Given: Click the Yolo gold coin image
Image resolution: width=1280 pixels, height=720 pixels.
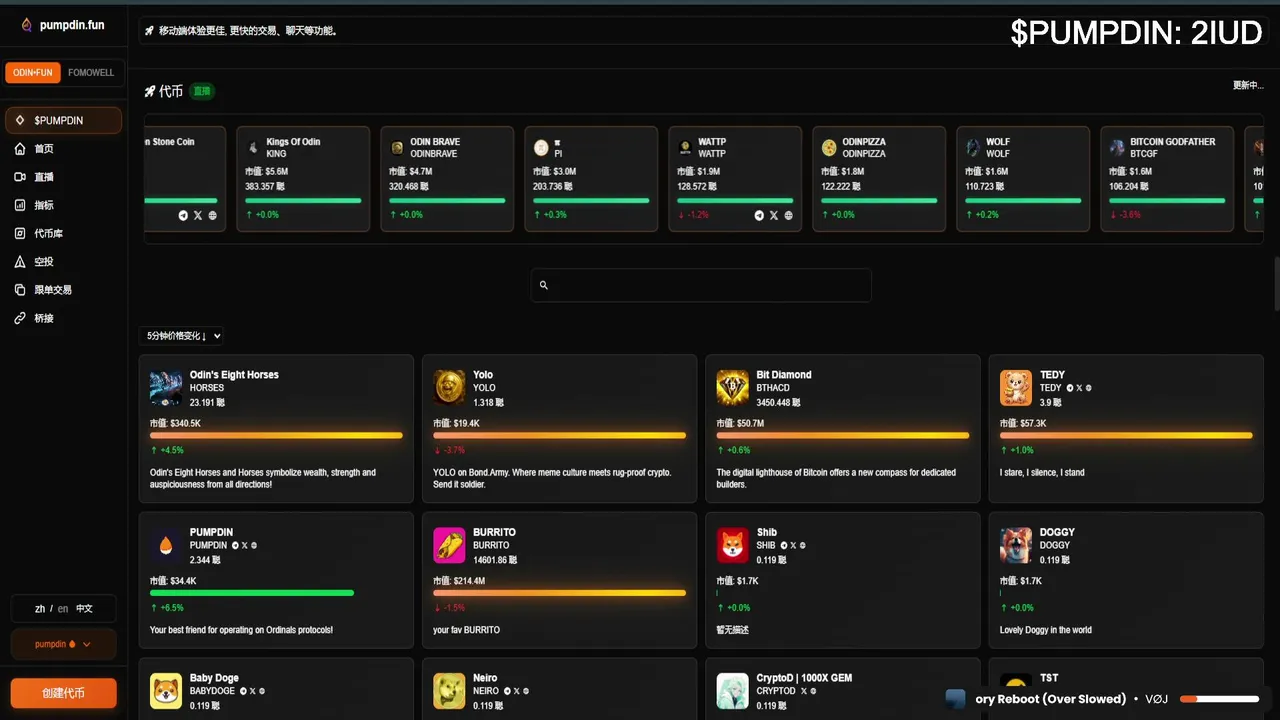Looking at the screenshot, I should coord(449,388).
